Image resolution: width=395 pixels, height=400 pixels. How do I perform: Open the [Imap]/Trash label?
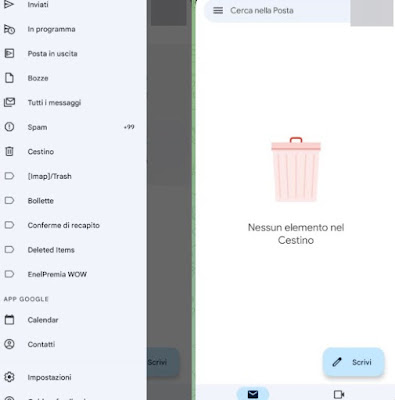tap(73, 176)
